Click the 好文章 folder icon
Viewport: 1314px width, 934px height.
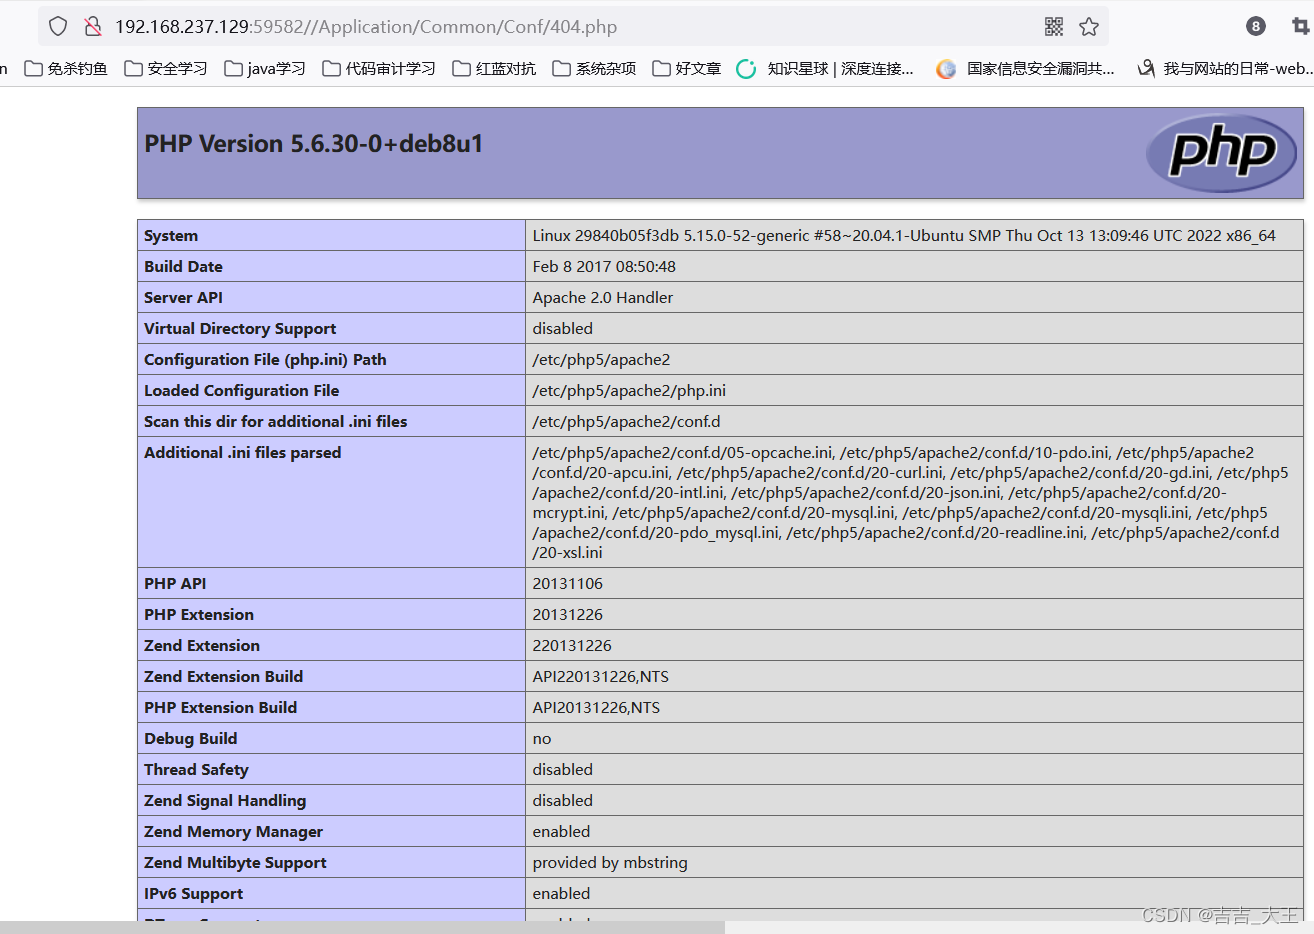pos(661,69)
